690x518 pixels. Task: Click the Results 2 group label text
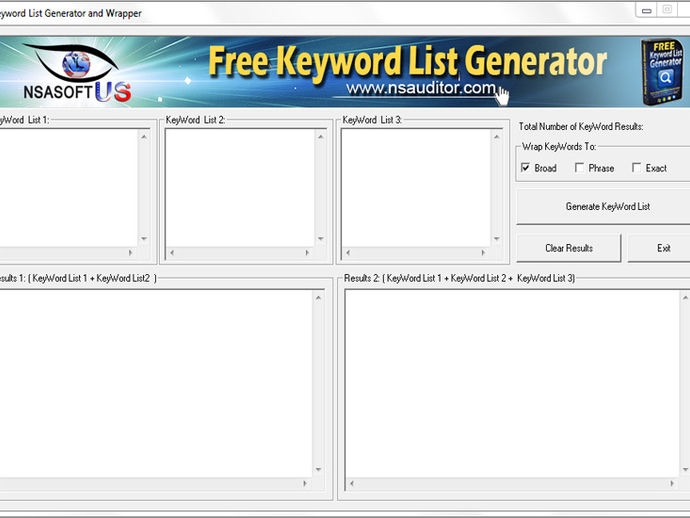coord(459,278)
